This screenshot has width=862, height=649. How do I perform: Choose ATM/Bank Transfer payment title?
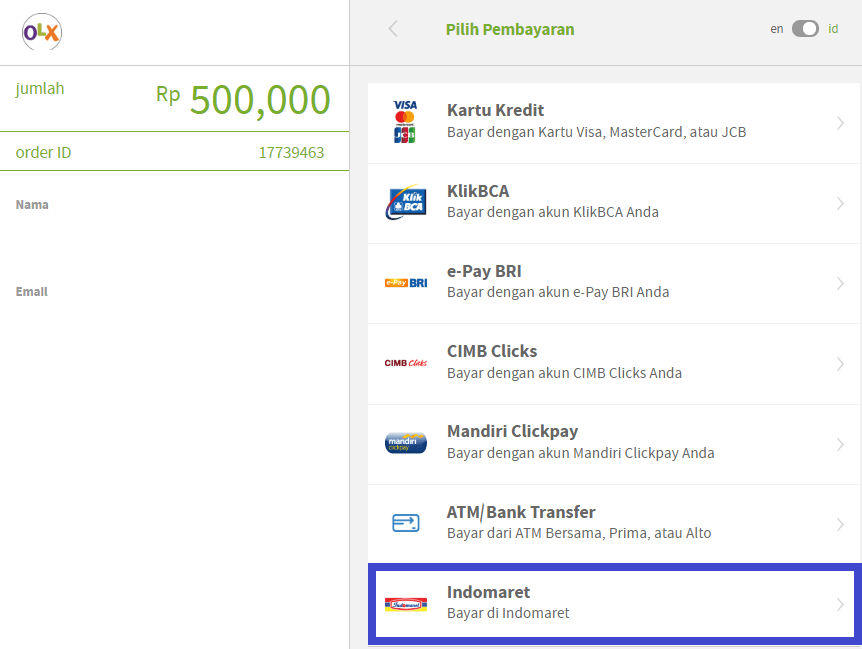point(521,512)
